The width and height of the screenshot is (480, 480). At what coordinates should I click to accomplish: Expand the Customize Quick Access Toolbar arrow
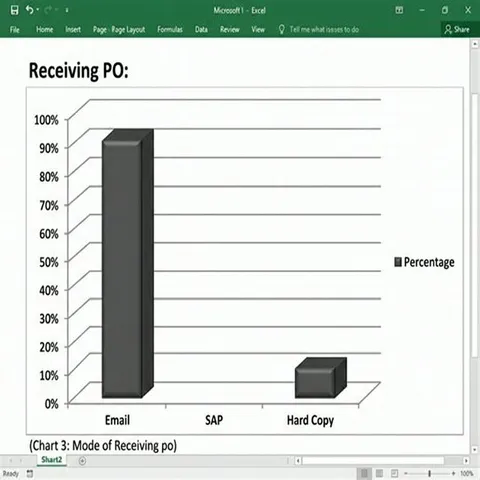click(67, 11)
